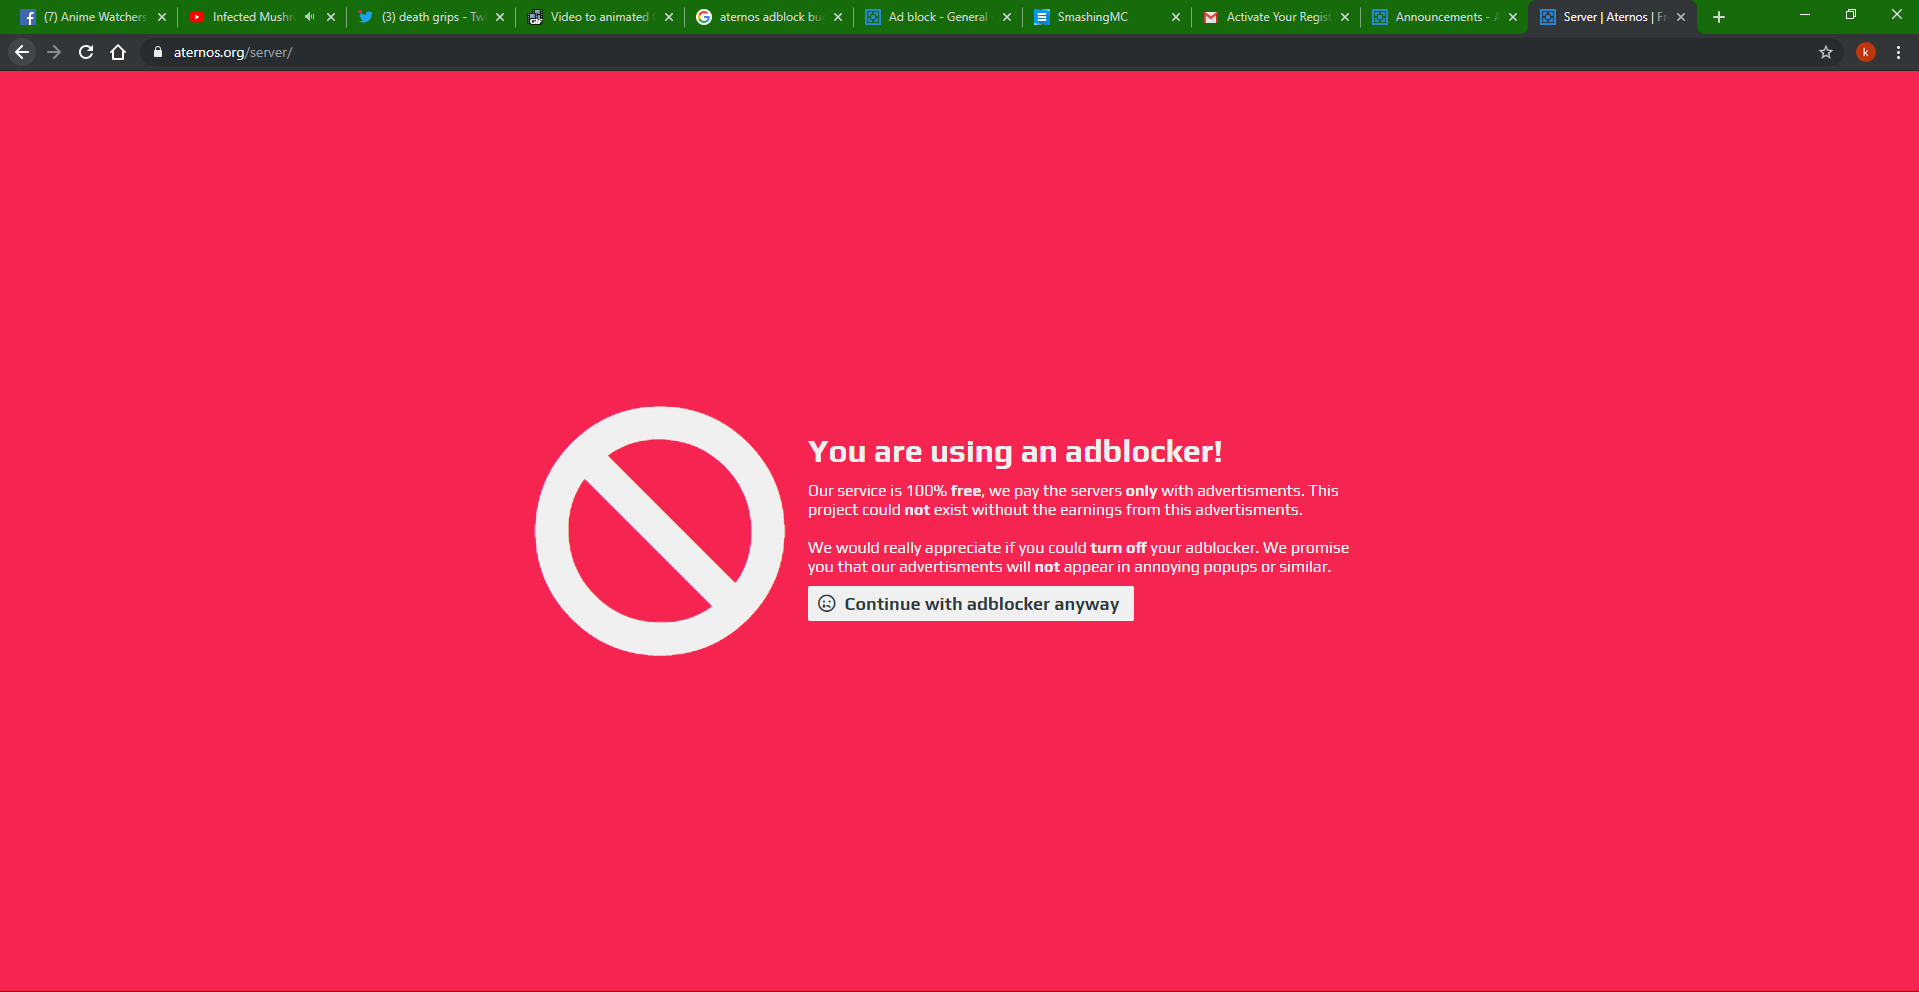Go to the browser home page
This screenshot has width=1919, height=992.
tap(118, 52)
